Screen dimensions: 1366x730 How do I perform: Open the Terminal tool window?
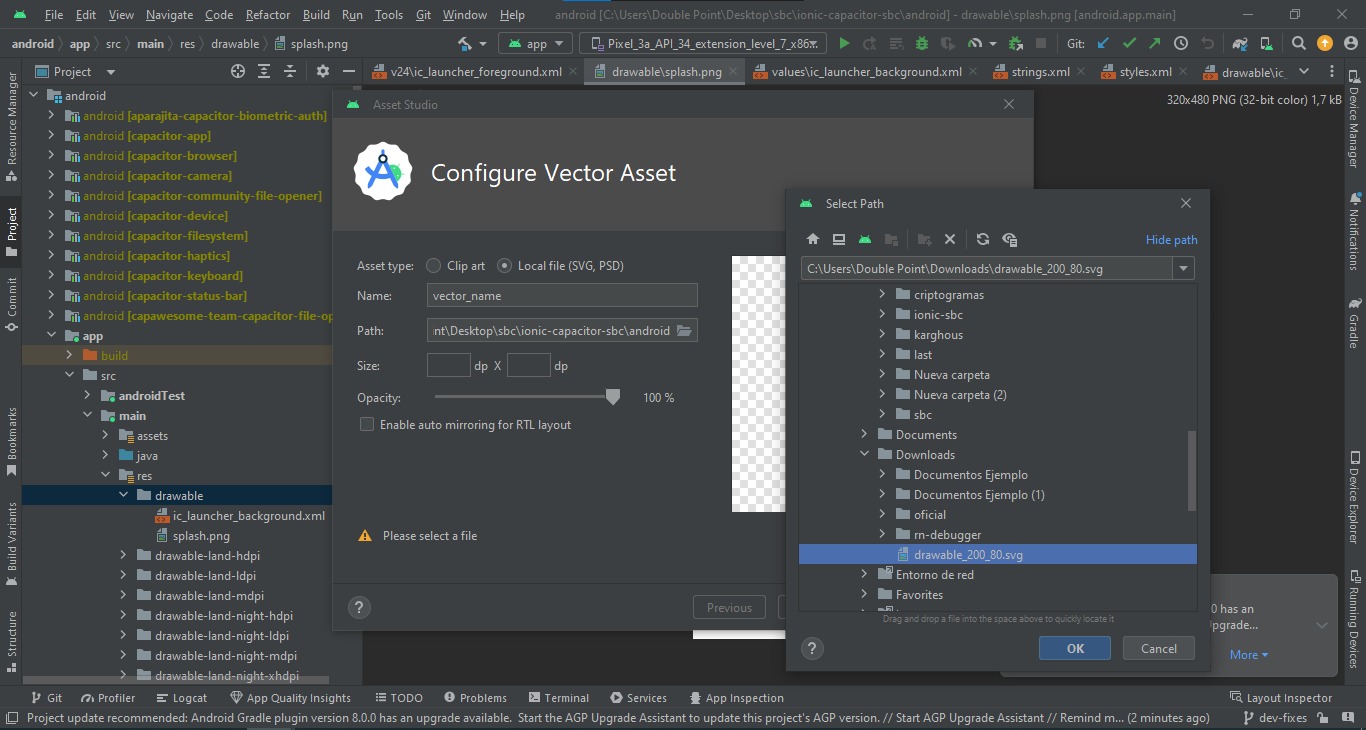pos(557,698)
